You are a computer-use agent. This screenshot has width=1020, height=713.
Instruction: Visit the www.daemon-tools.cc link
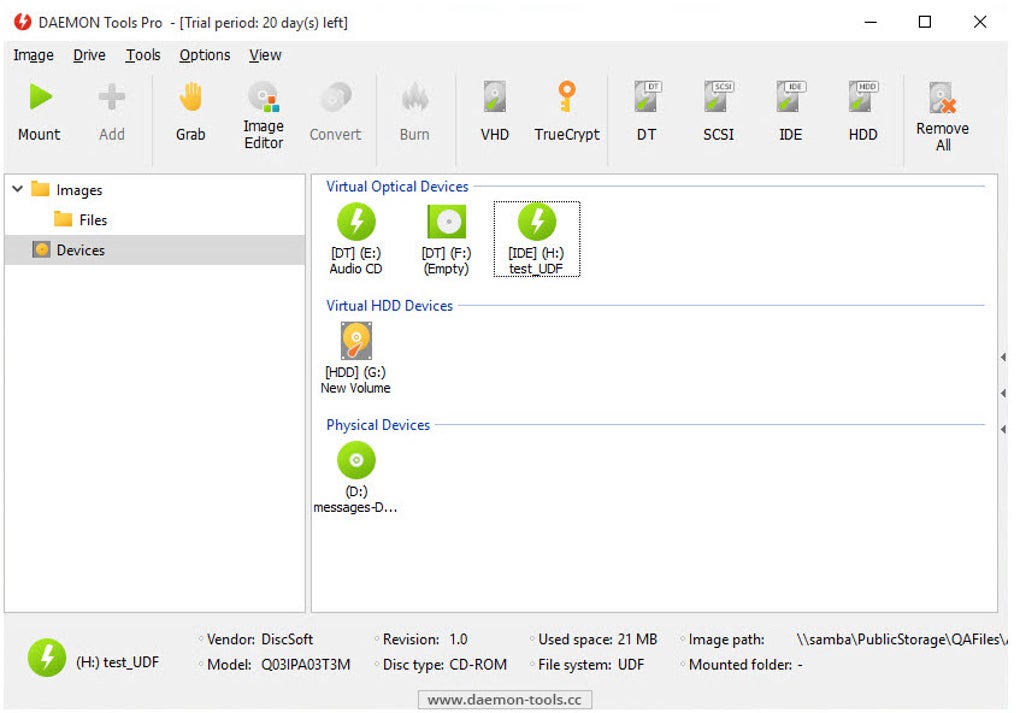click(505, 700)
